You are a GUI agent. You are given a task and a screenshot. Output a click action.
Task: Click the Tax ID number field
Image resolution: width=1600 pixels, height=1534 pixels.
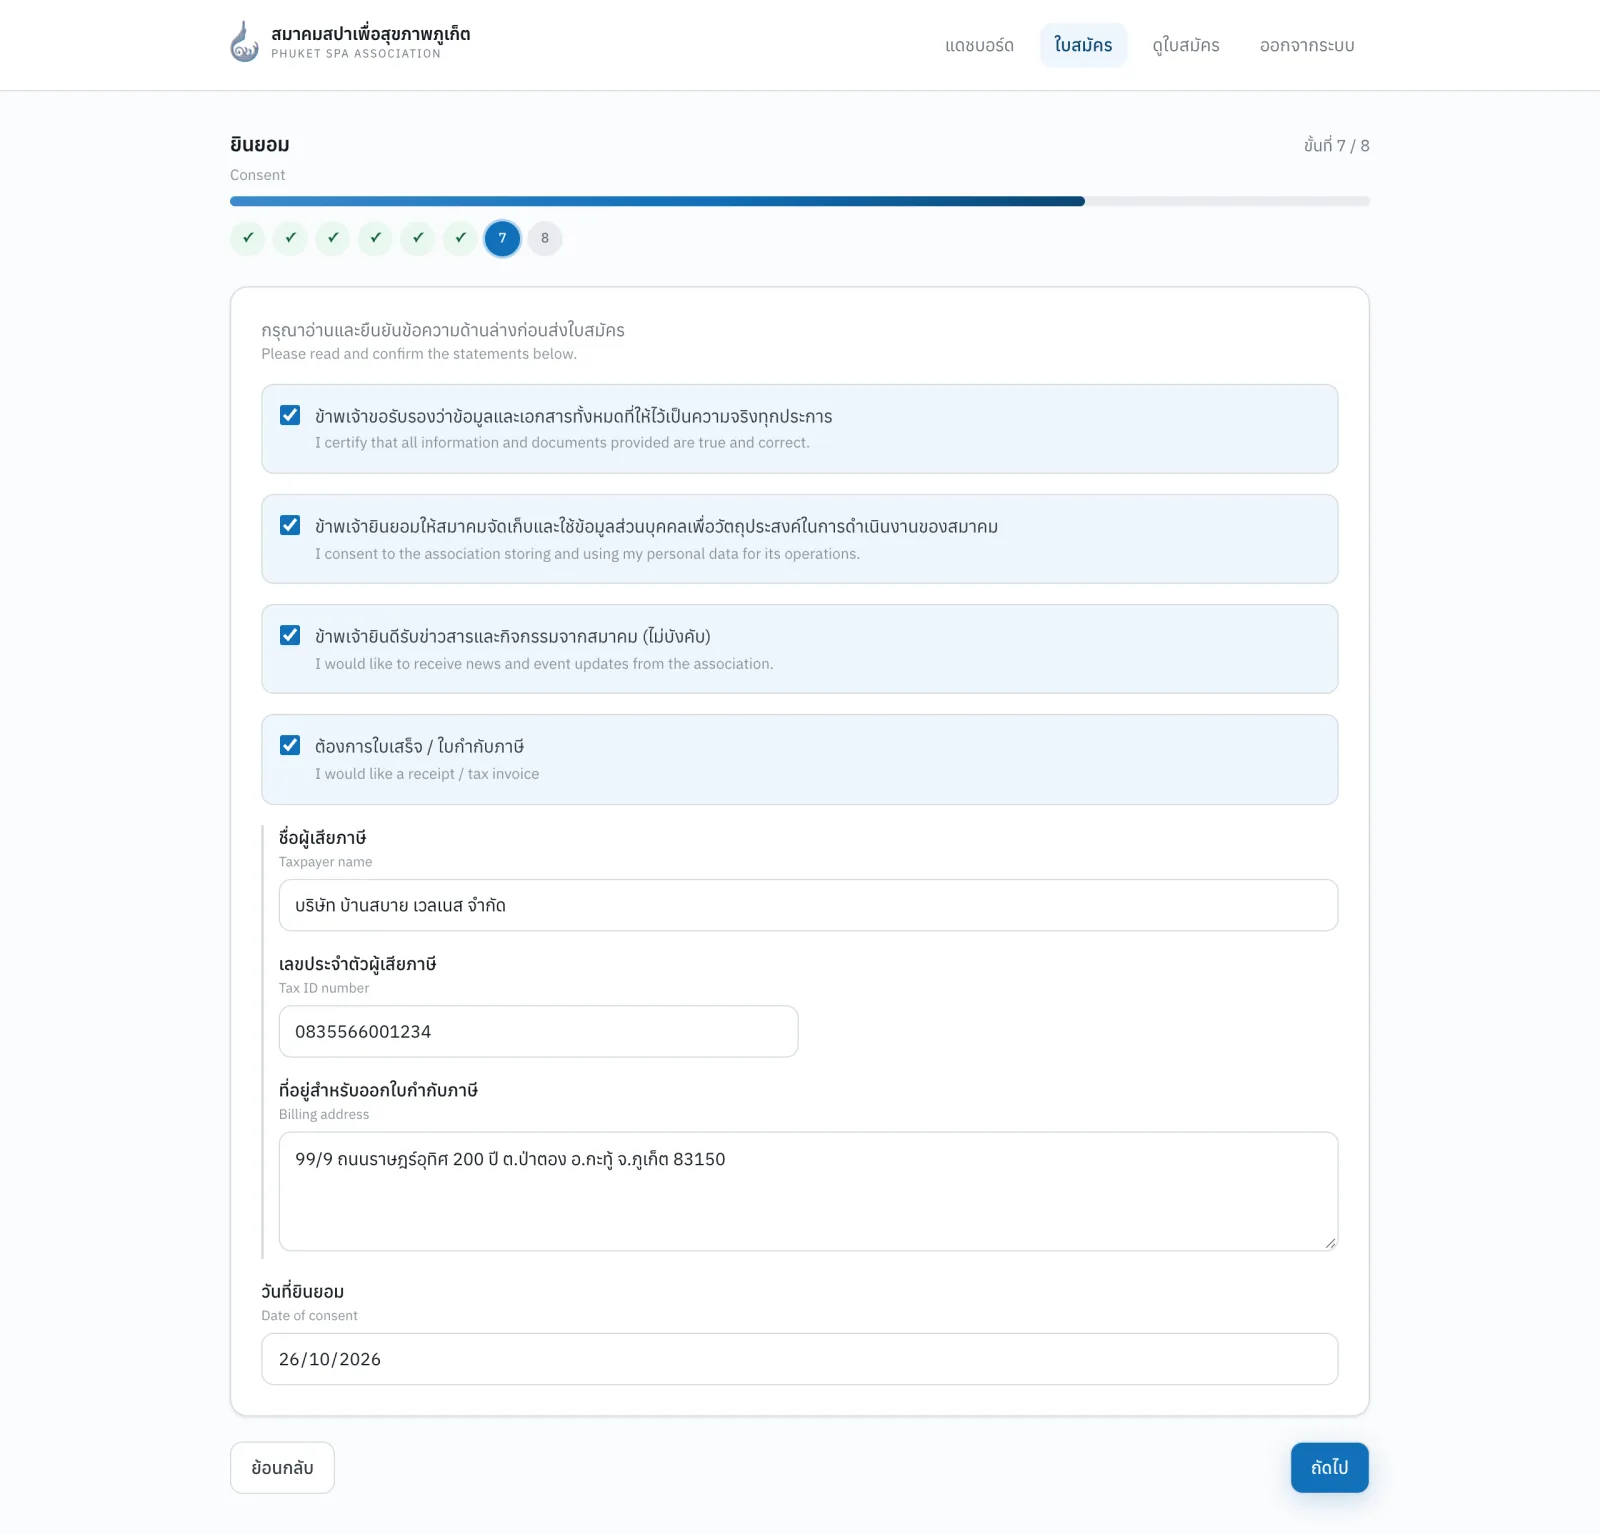point(538,1031)
